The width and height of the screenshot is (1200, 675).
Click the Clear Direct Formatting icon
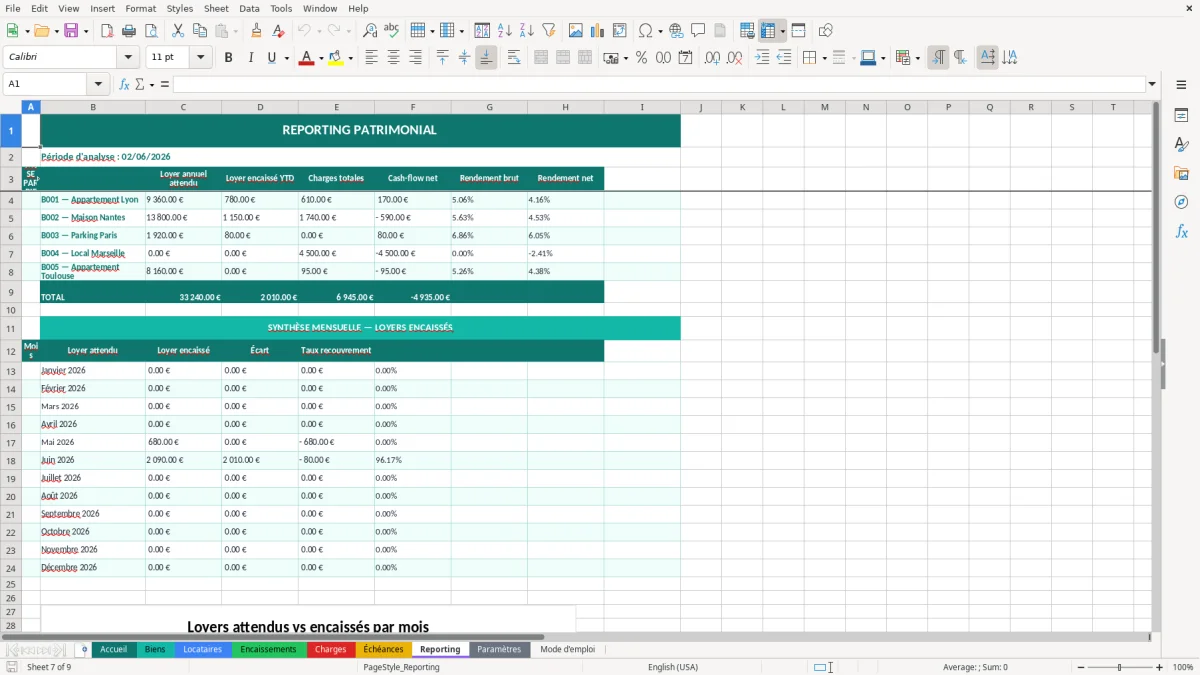[279, 31]
